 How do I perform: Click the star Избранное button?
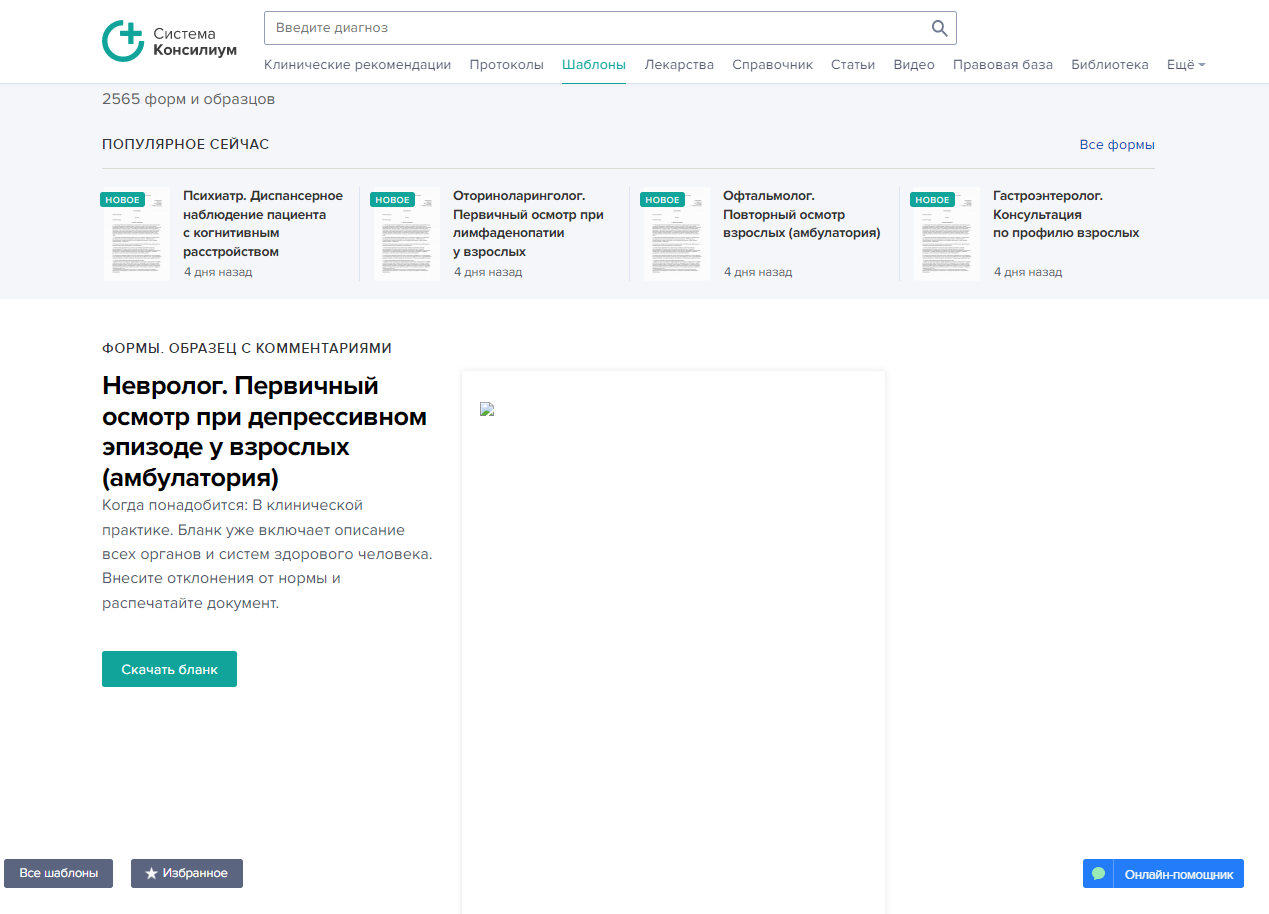[187, 873]
